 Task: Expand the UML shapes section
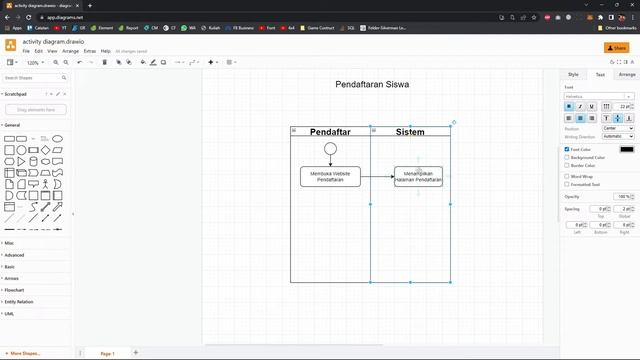[x=9, y=313]
